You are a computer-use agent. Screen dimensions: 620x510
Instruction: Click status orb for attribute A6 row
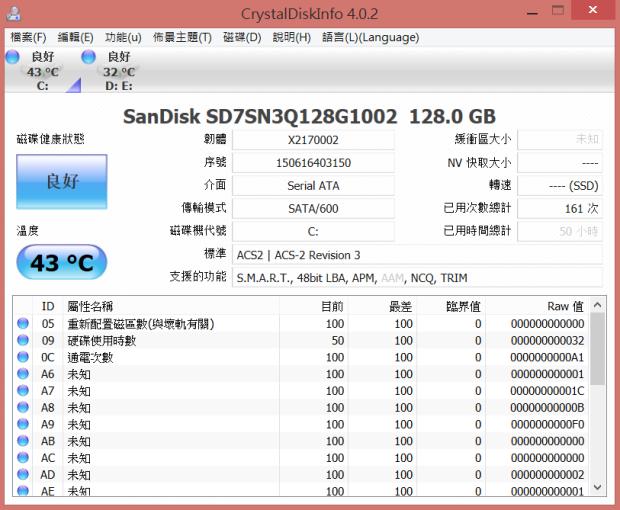pyautogui.click(x=23, y=374)
